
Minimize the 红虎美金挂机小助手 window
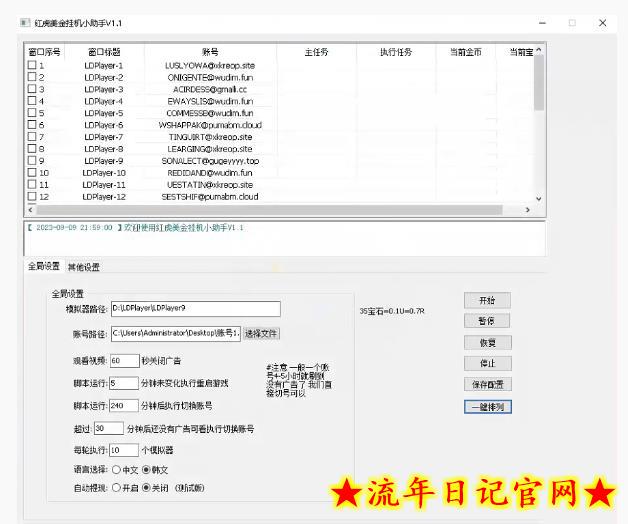542,23
